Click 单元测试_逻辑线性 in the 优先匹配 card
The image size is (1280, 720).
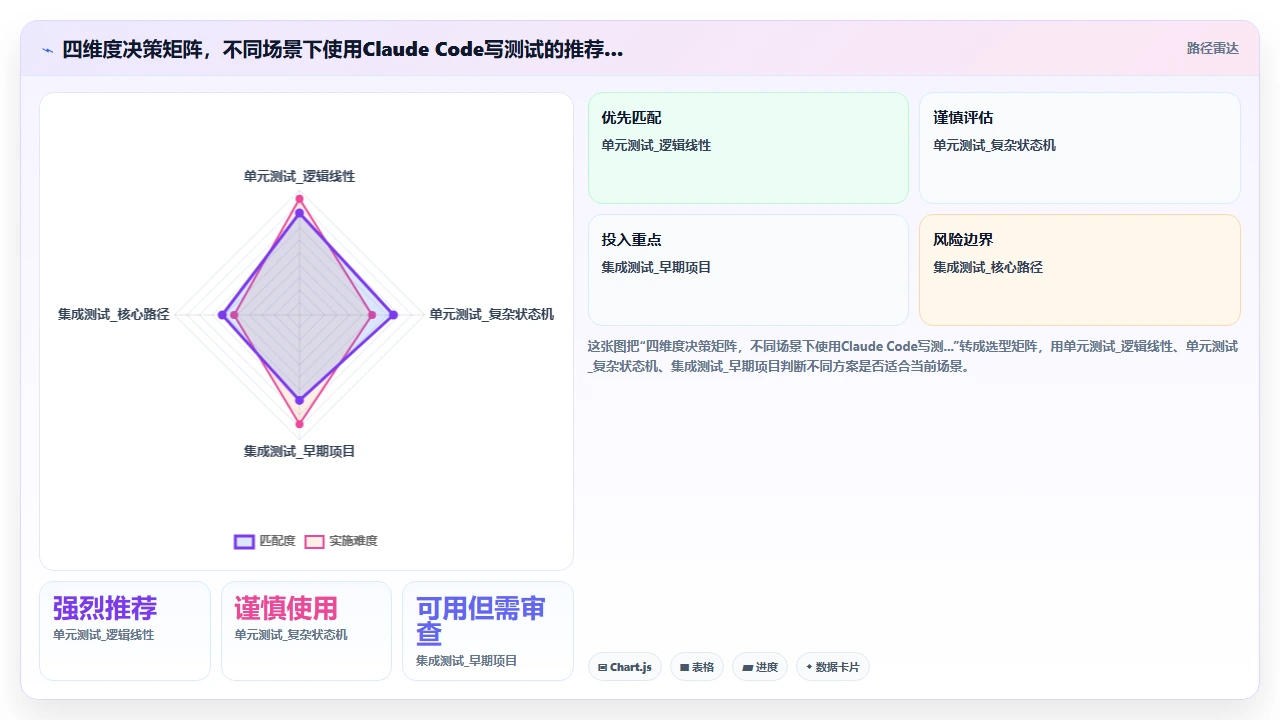coord(656,145)
